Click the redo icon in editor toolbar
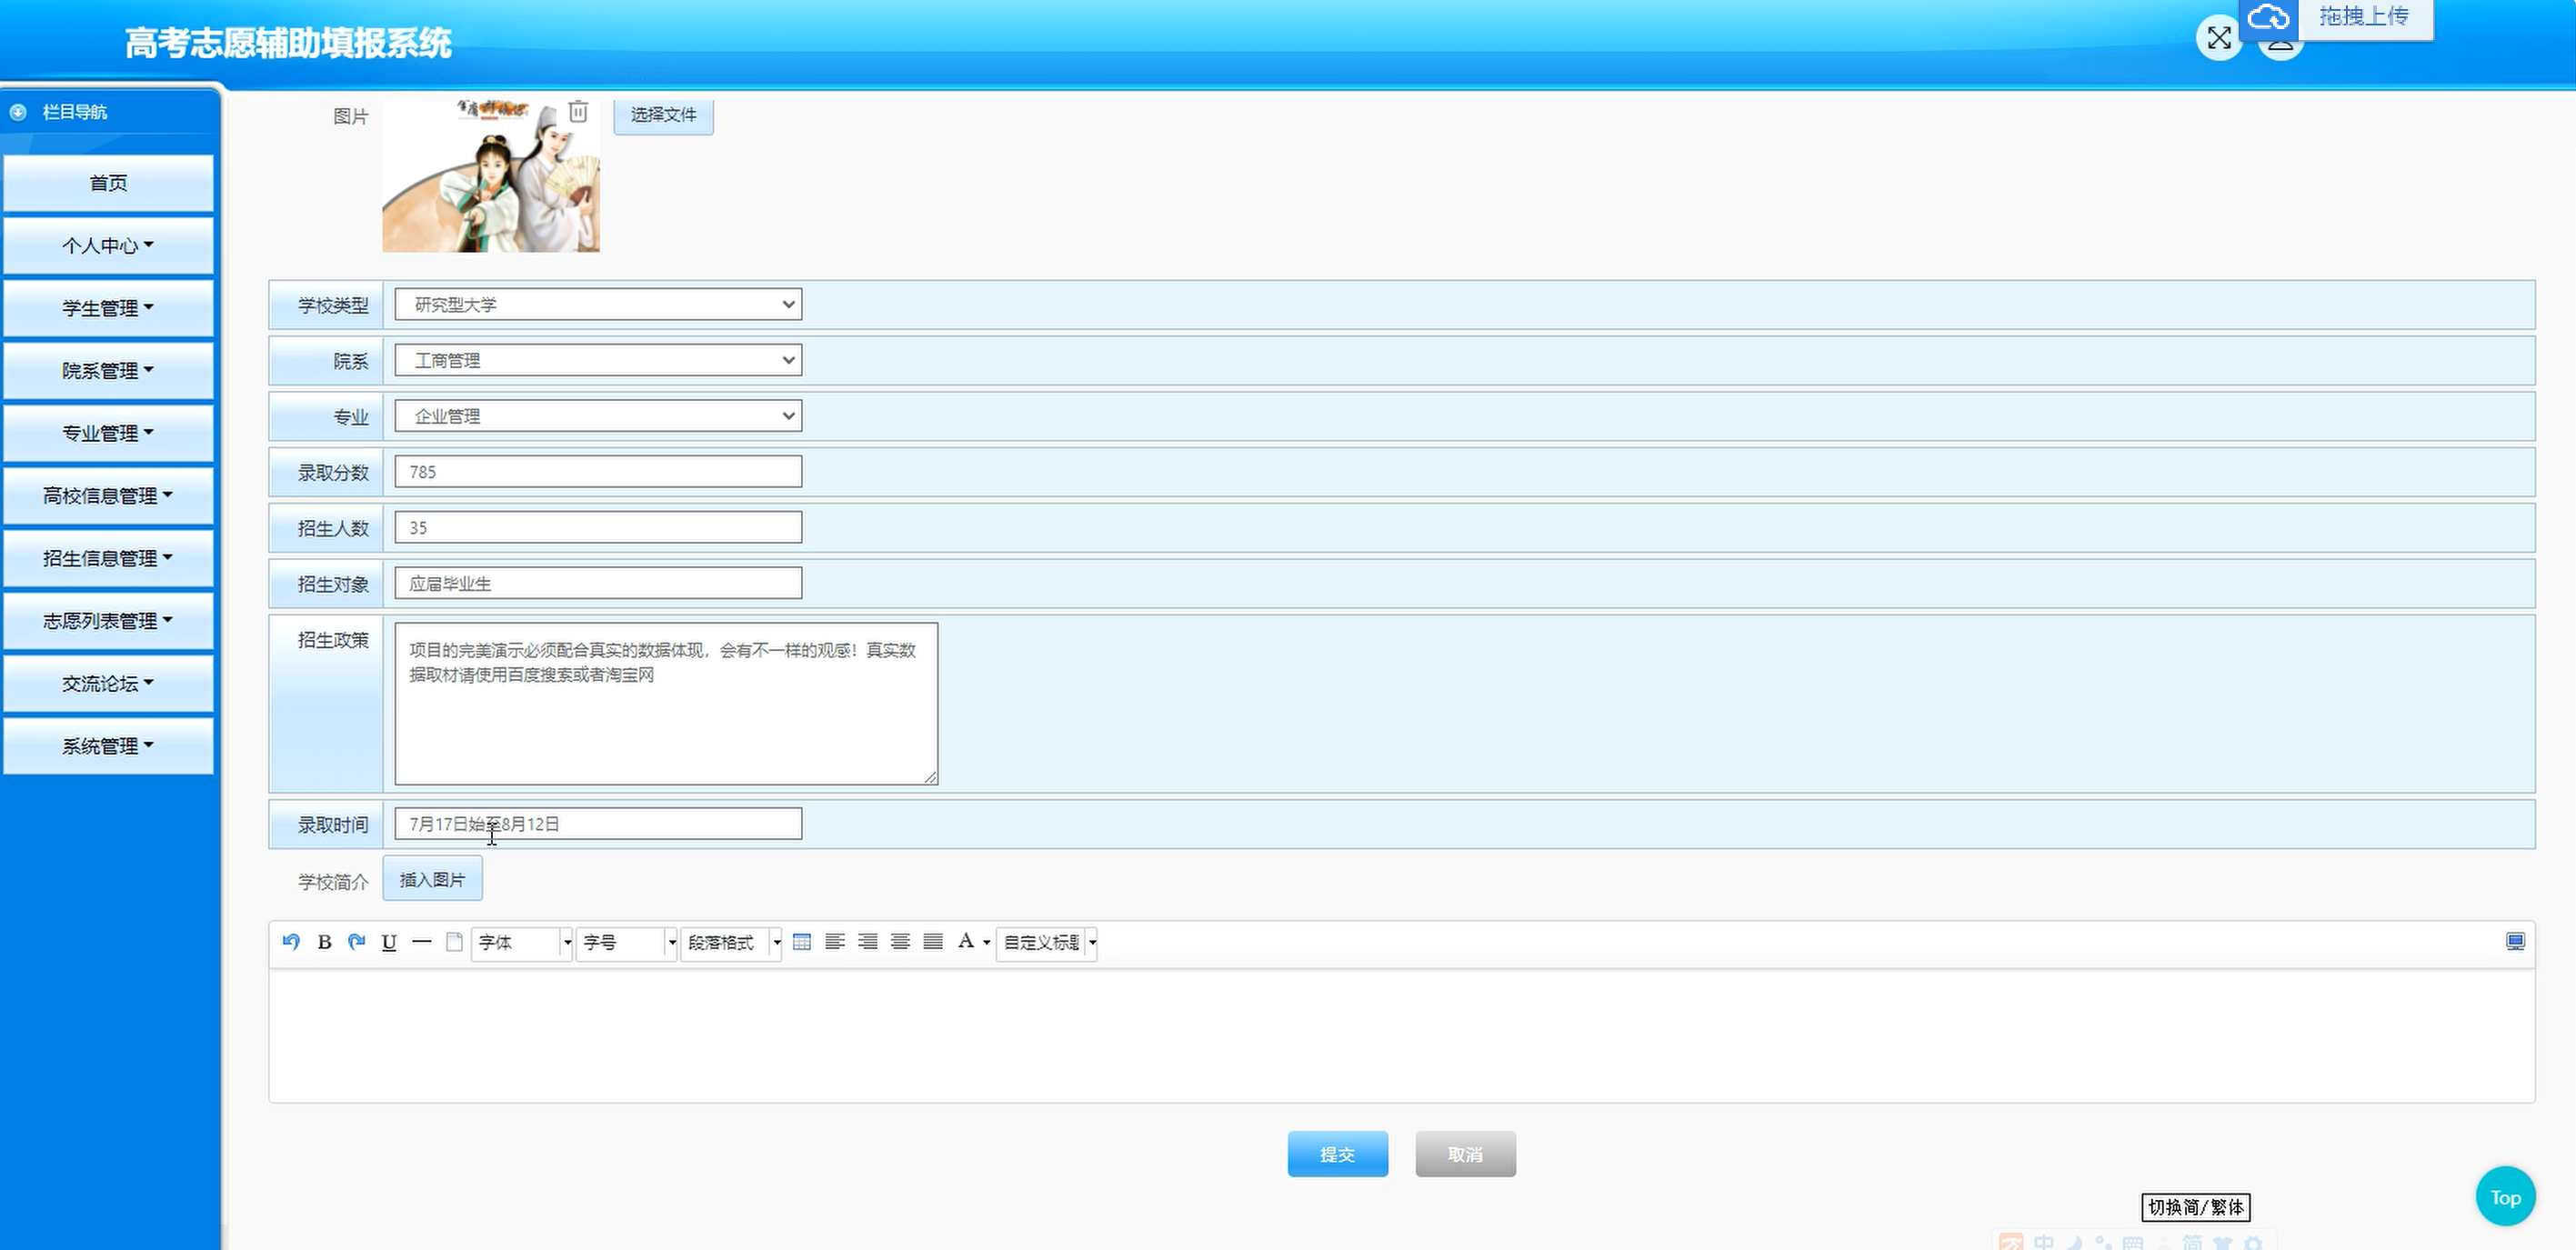This screenshot has height=1250, width=2576. coord(357,942)
